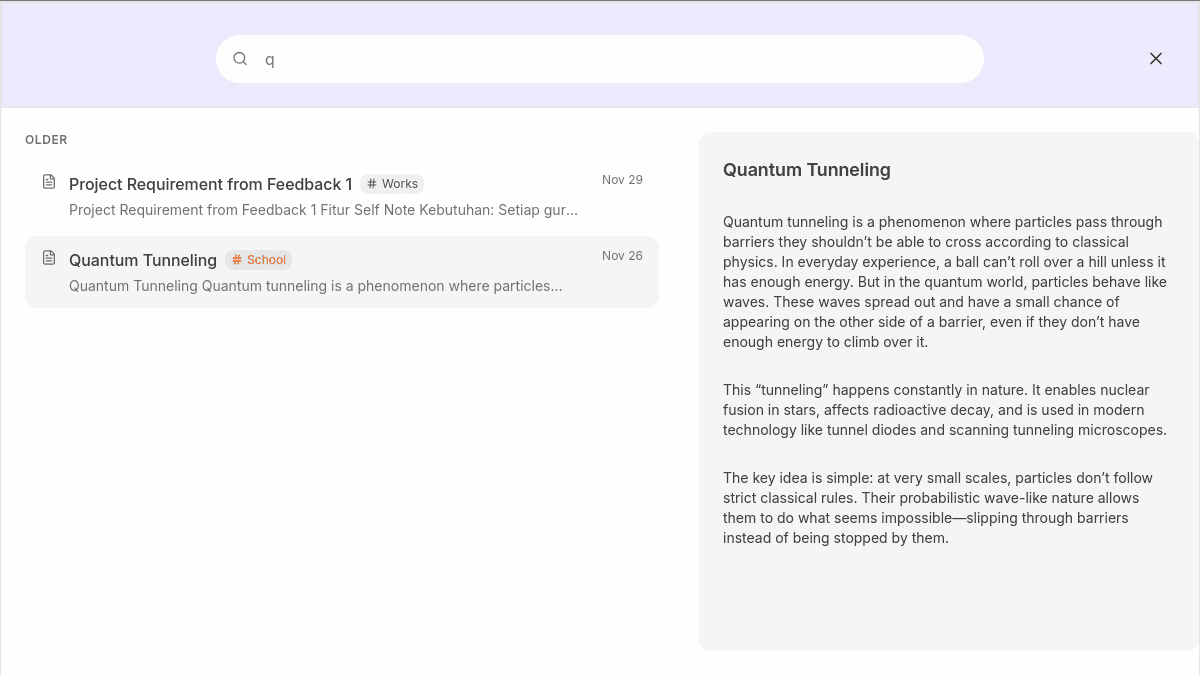
Task: Click the magnifying glass search icon
Action: (240, 59)
